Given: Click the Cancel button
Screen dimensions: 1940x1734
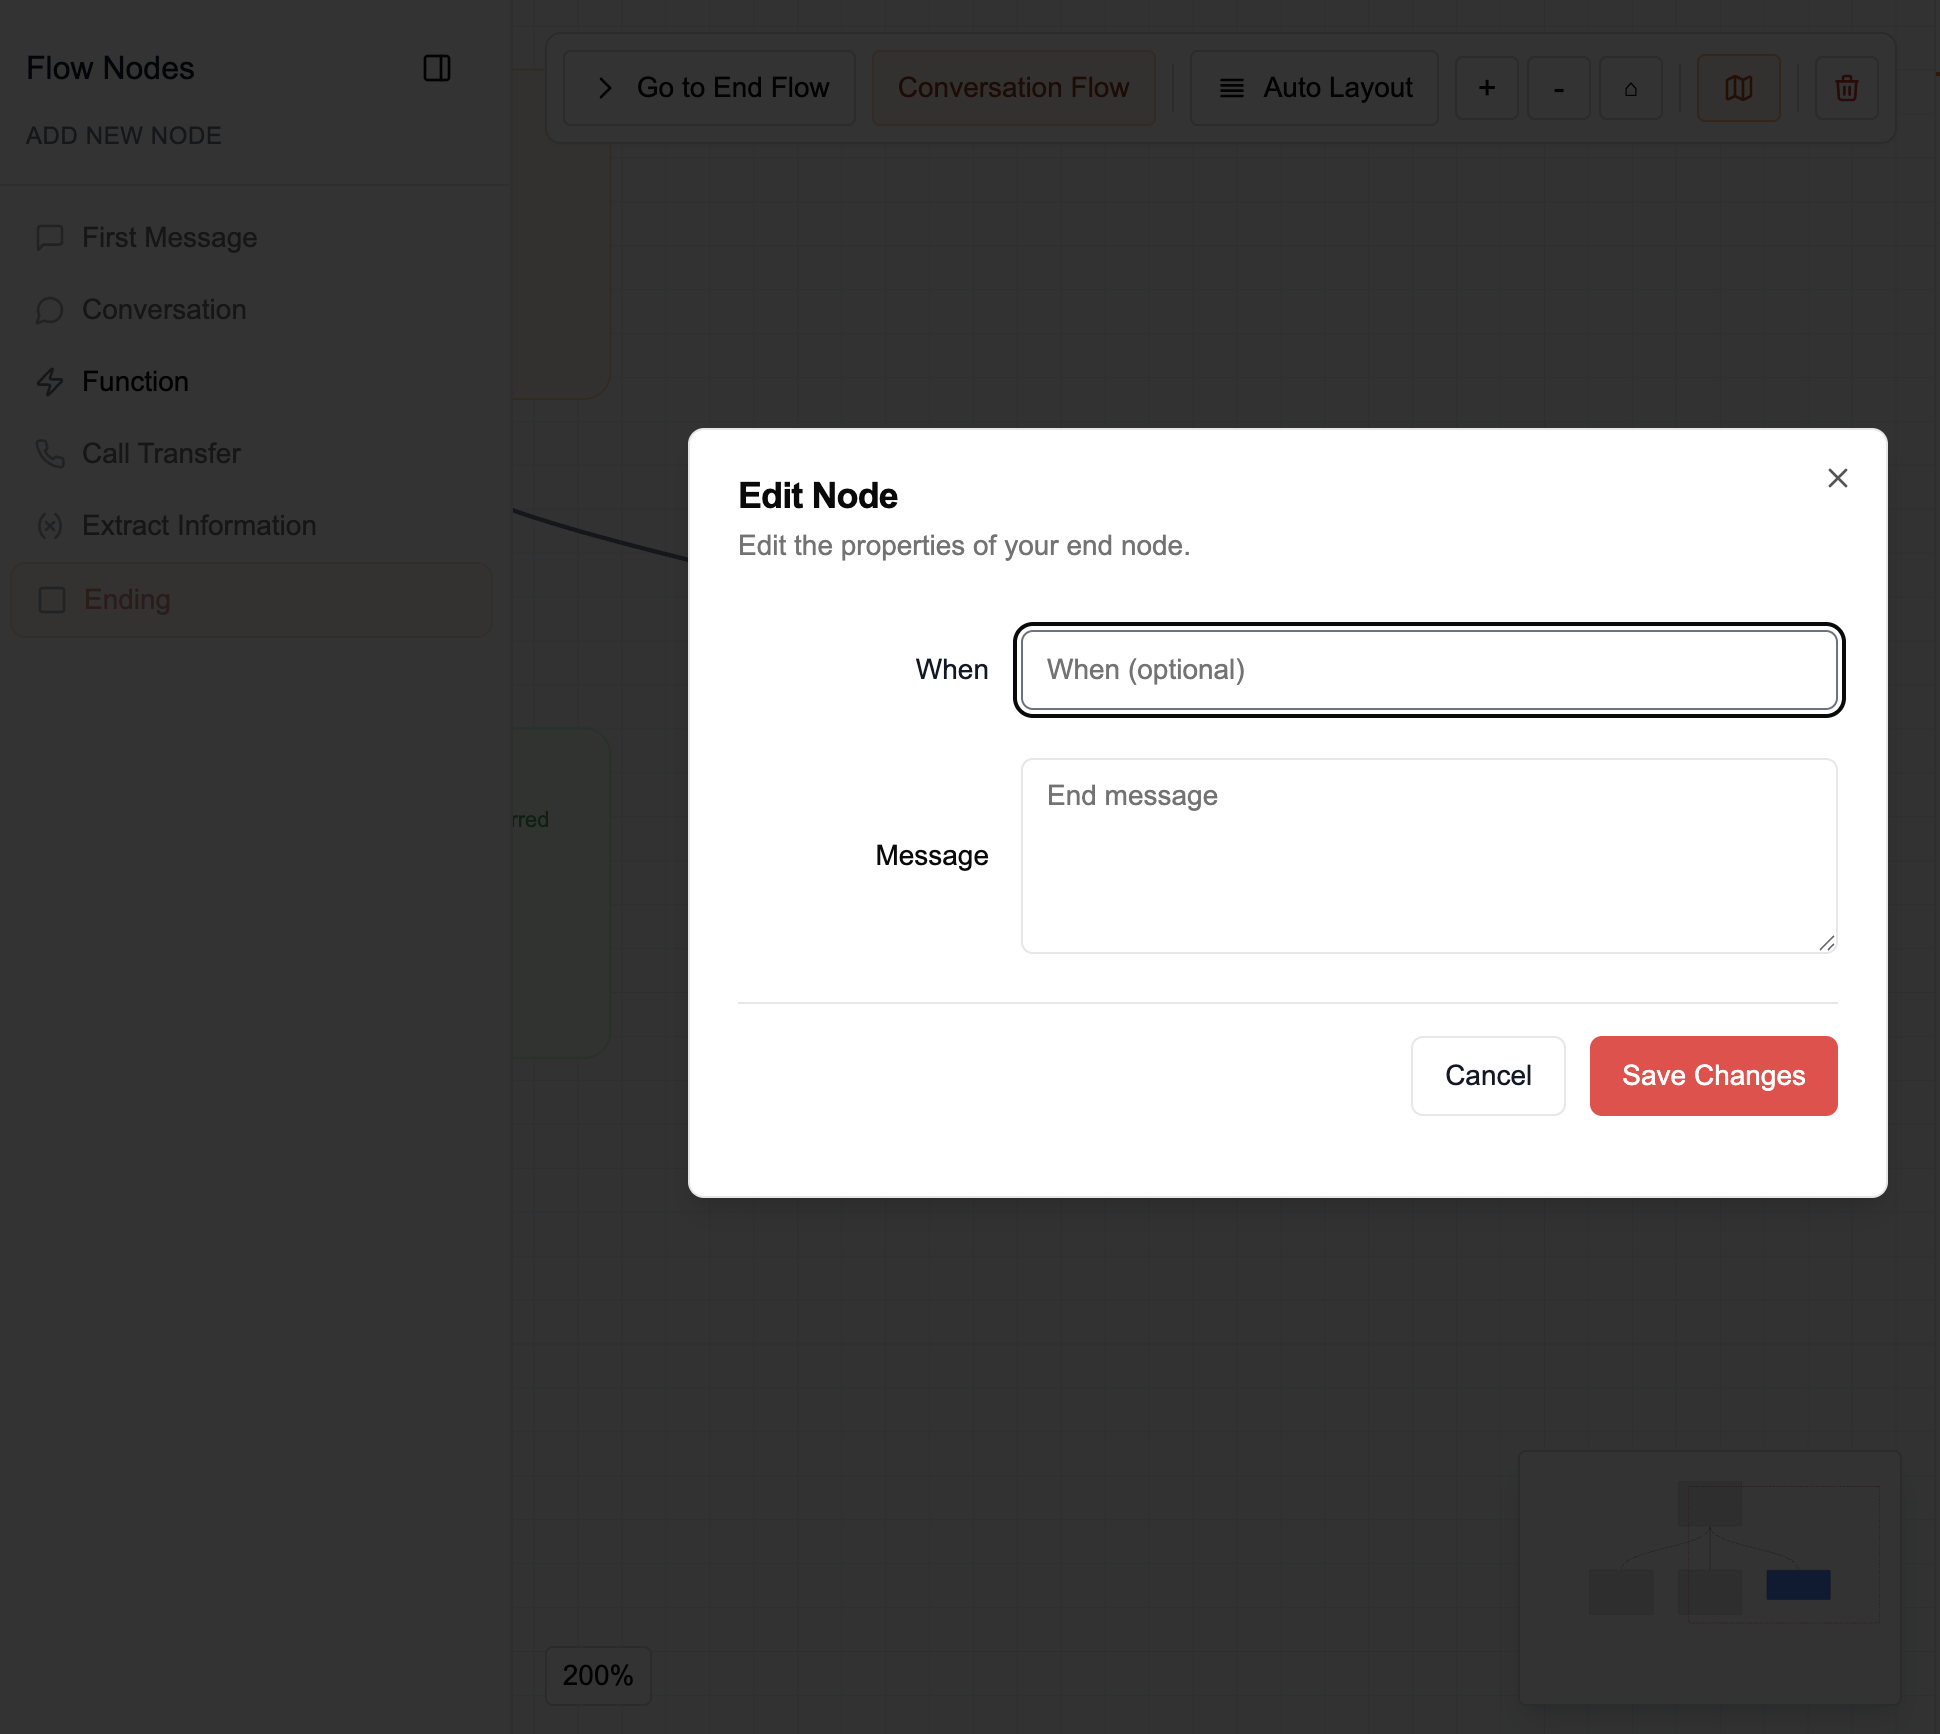Looking at the screenshot, I should tap(1487, 1075).
